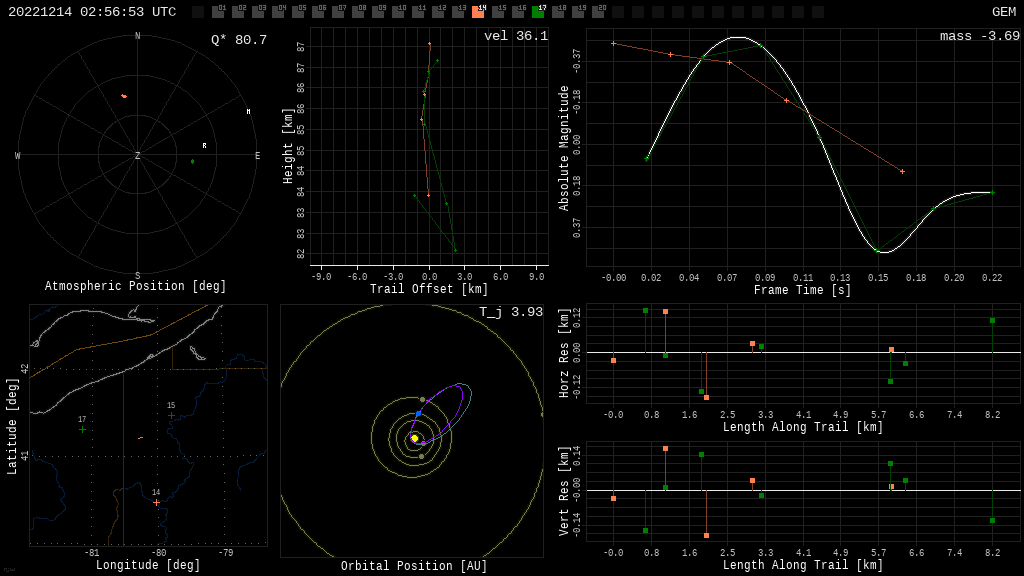Toggle the green station 17 indicator
The height and width of the screenshot is (576, 1024).
(x=538, y=12)
